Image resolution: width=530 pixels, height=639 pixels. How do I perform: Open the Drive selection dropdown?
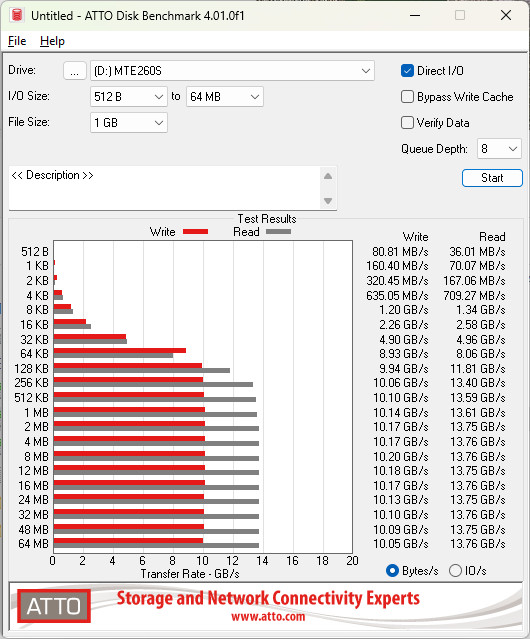coord(232,71)
